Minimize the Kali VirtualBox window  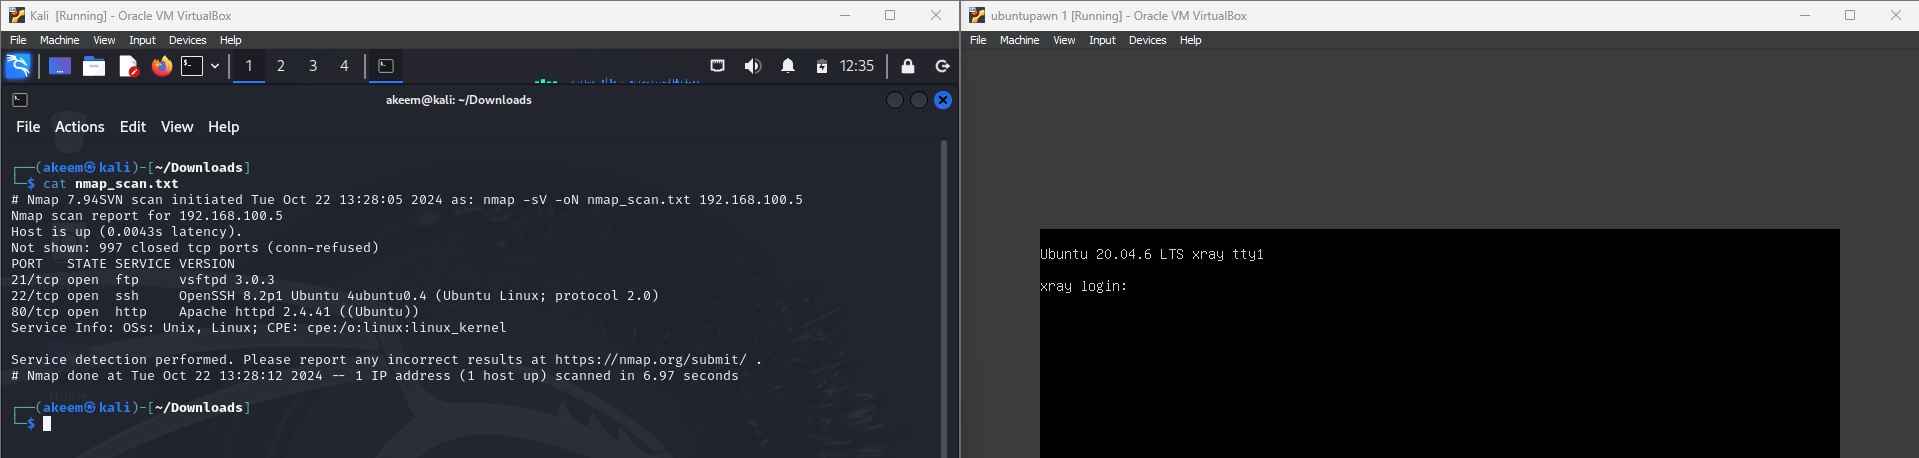pyautogui.click(x=845, y=15)
